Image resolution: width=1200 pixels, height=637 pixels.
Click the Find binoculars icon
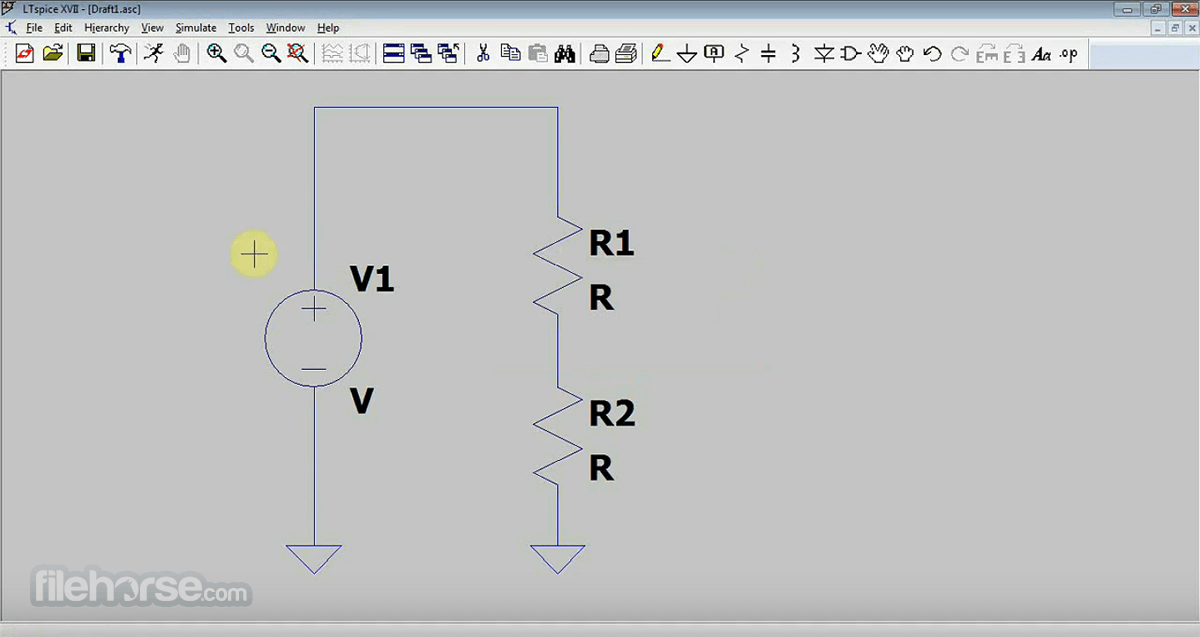click(x=564, y=53)
